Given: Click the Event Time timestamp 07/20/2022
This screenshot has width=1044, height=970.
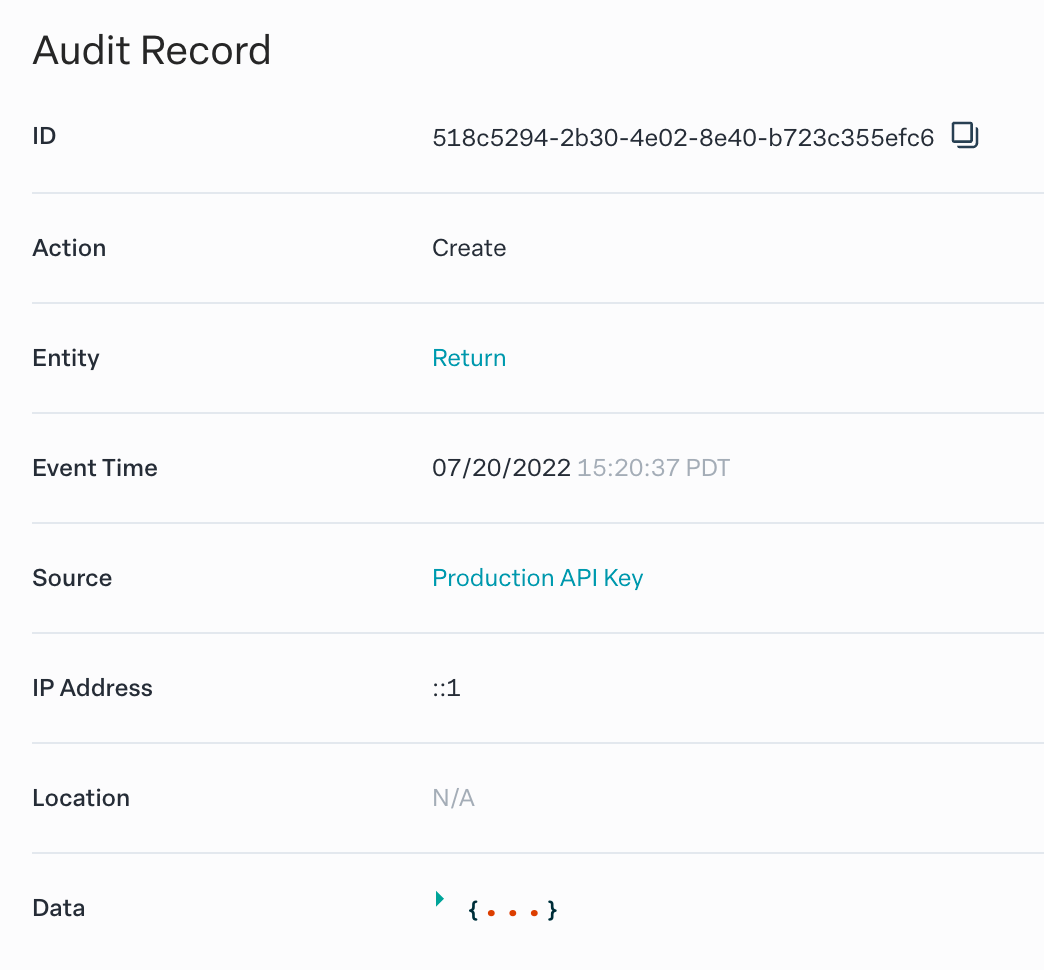Looking at the screenshot, I should coord(501,467).
